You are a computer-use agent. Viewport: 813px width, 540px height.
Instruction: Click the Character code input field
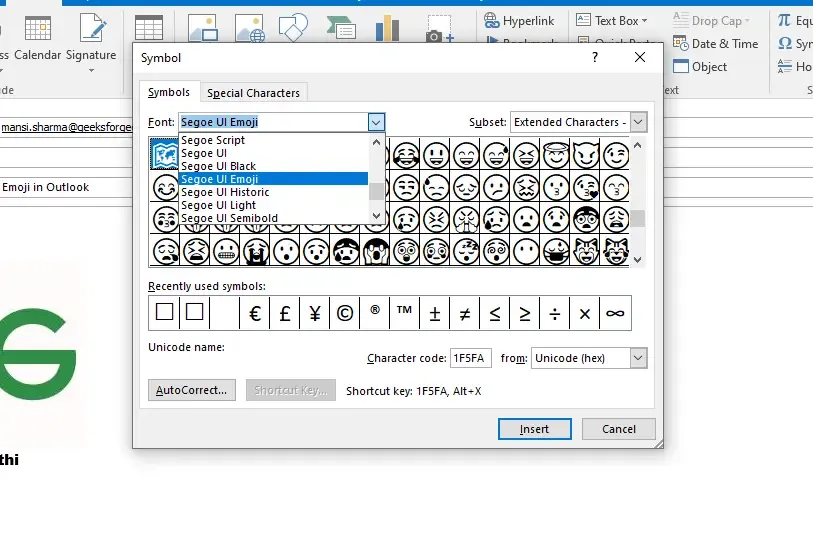pyautogui.click(x=470, y=358)
